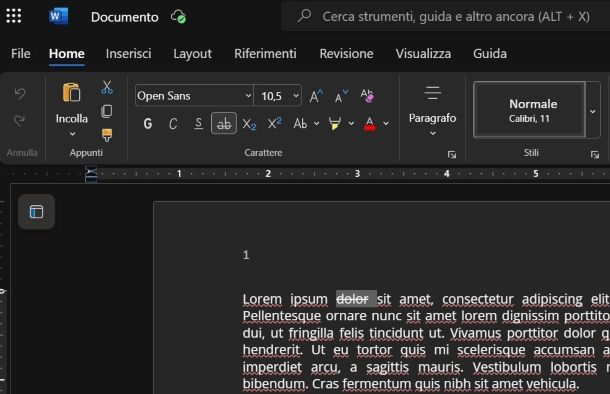Activate the format painter brush
This screenshot has height=394, width=610.
(x=107, y=135)
